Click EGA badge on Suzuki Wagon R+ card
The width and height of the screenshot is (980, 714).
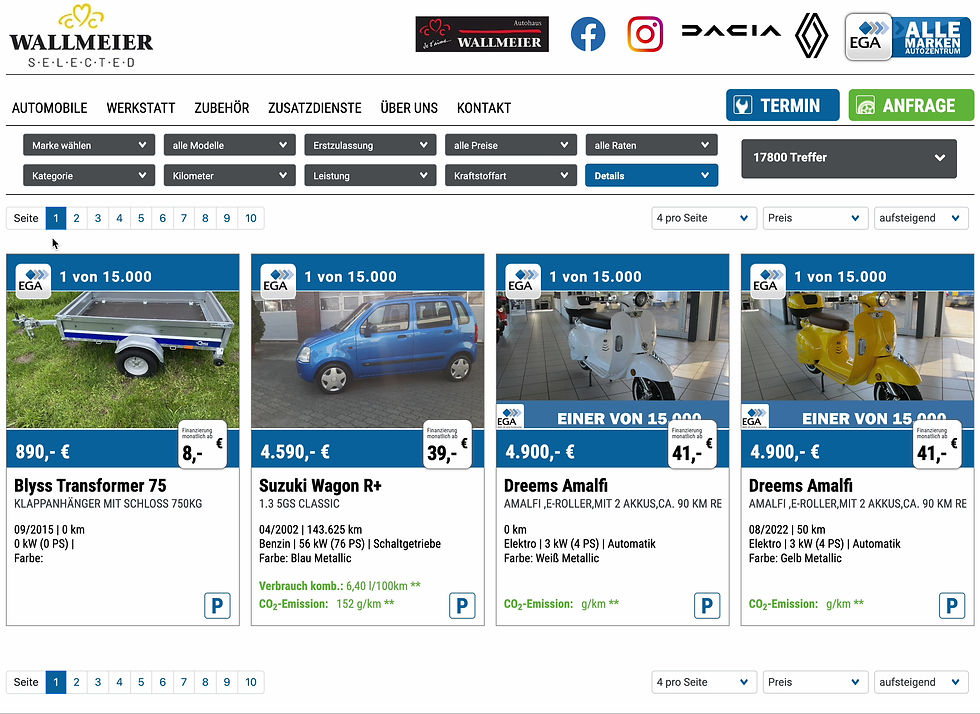click(x=278, y=281)
